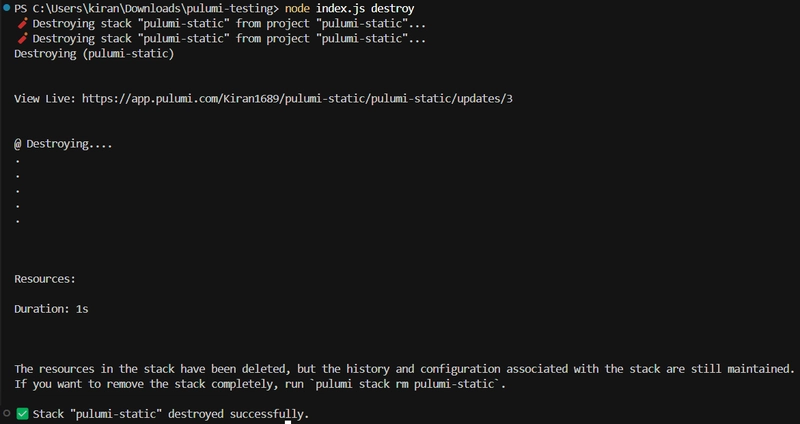Click the "View Live:" label

click(x=45, y=98)
